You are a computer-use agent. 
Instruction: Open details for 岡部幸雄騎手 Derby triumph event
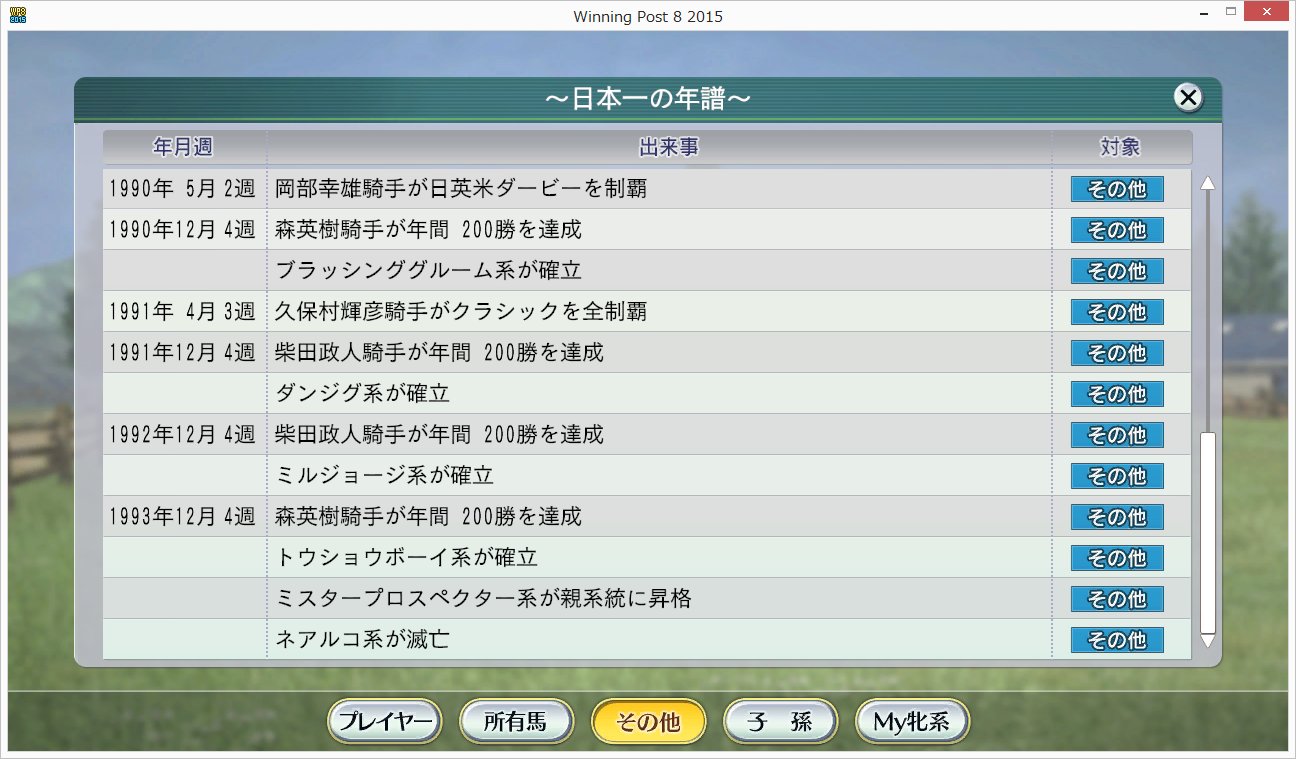pos(1117,189)
